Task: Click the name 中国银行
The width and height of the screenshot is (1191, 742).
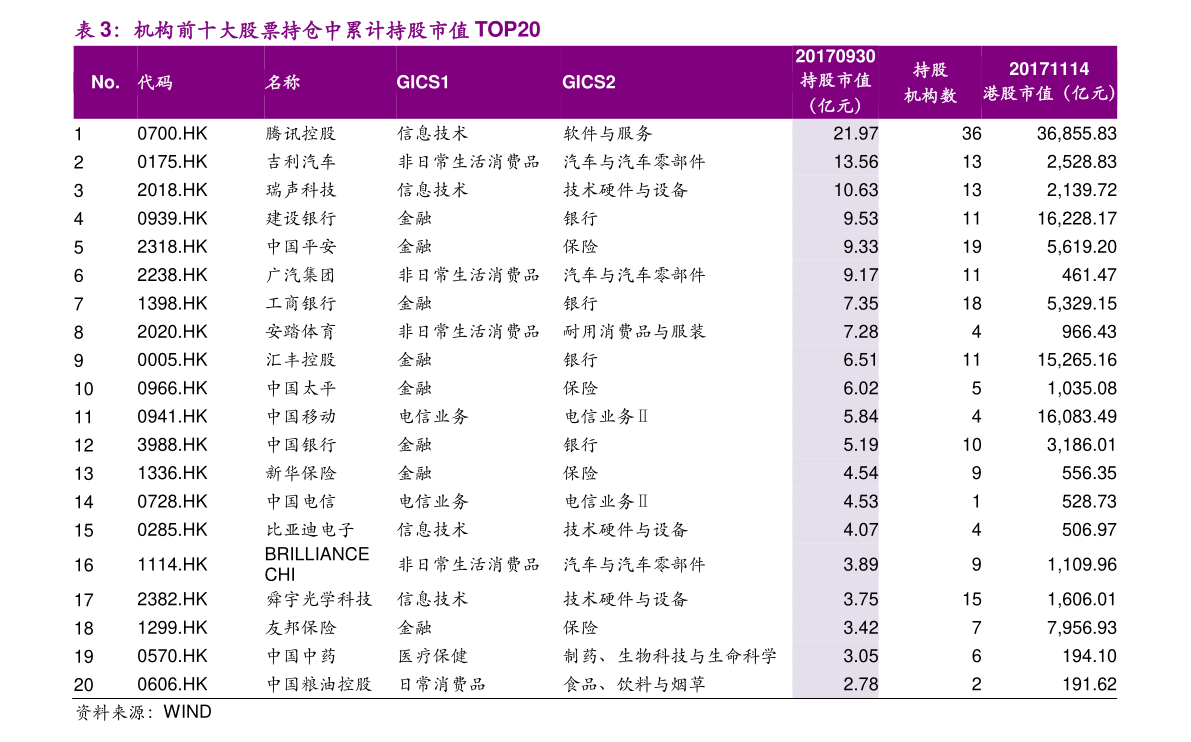Action: point(301,445)
